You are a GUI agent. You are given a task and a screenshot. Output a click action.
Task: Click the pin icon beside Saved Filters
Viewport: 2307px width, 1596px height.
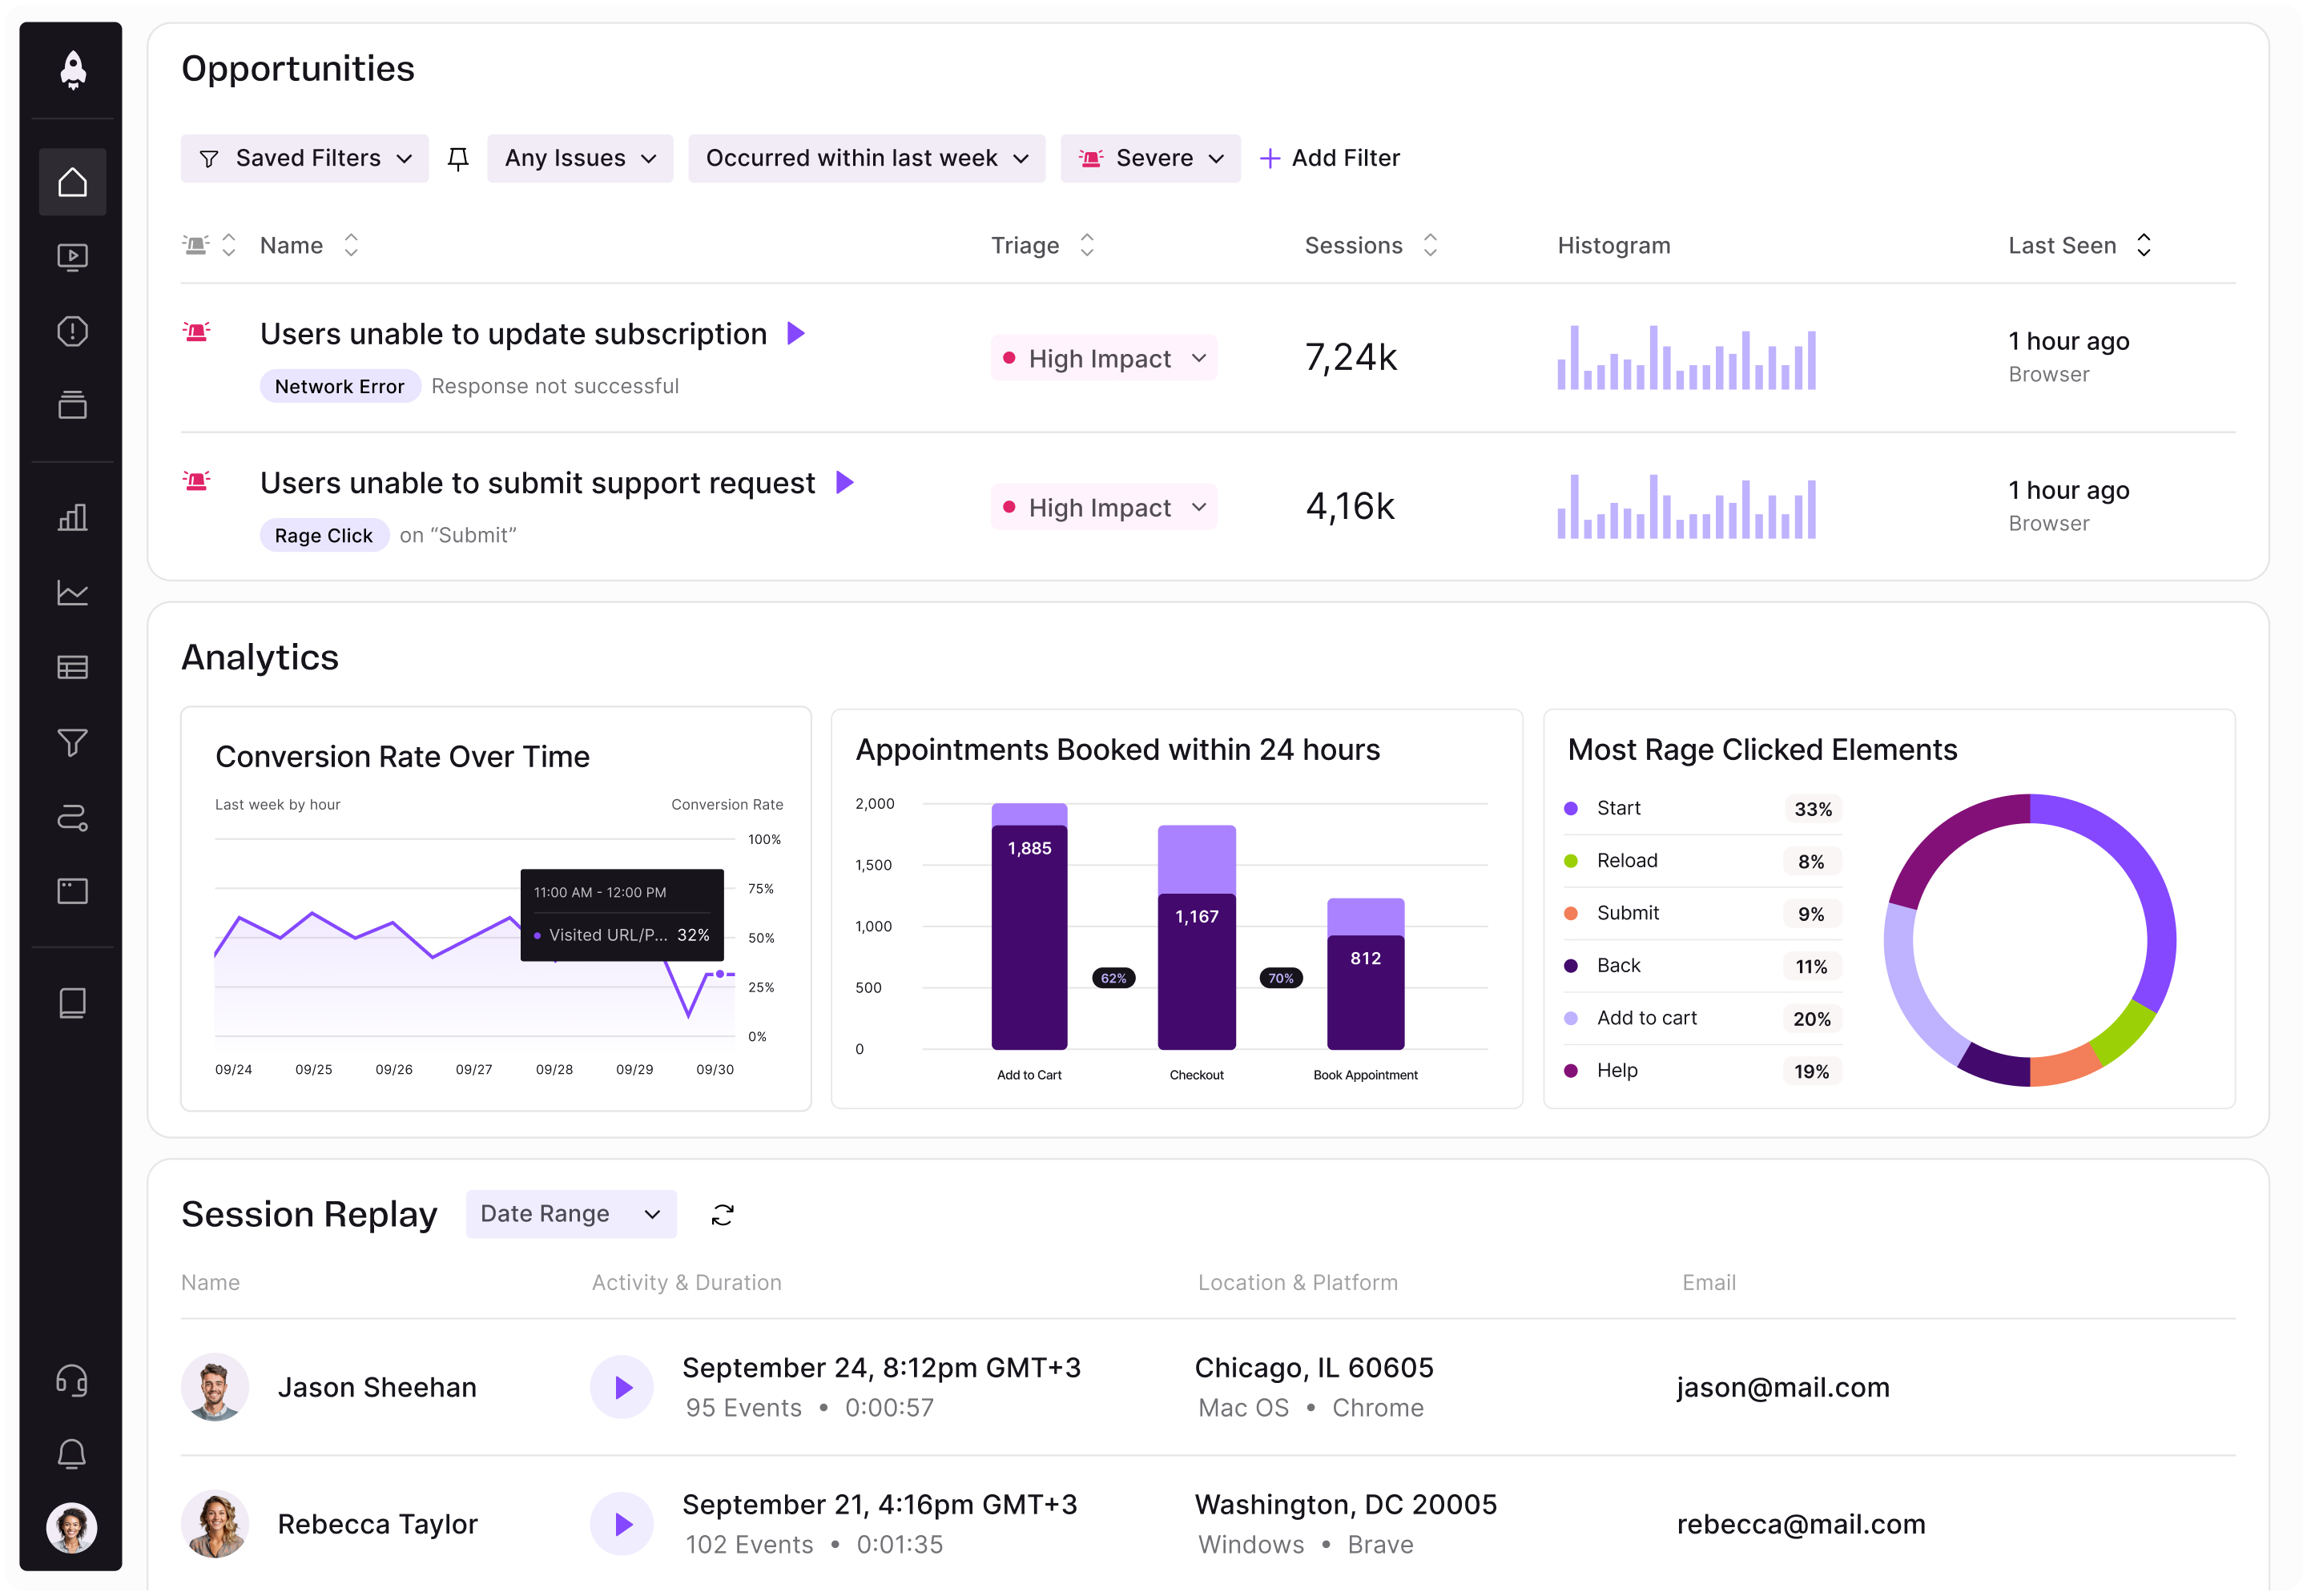pos(458,158)
